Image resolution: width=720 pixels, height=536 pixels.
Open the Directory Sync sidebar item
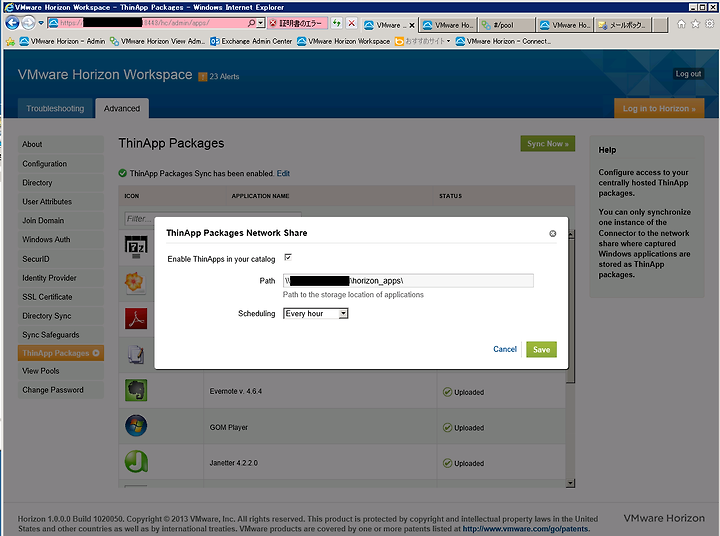(x=61, y=316)
